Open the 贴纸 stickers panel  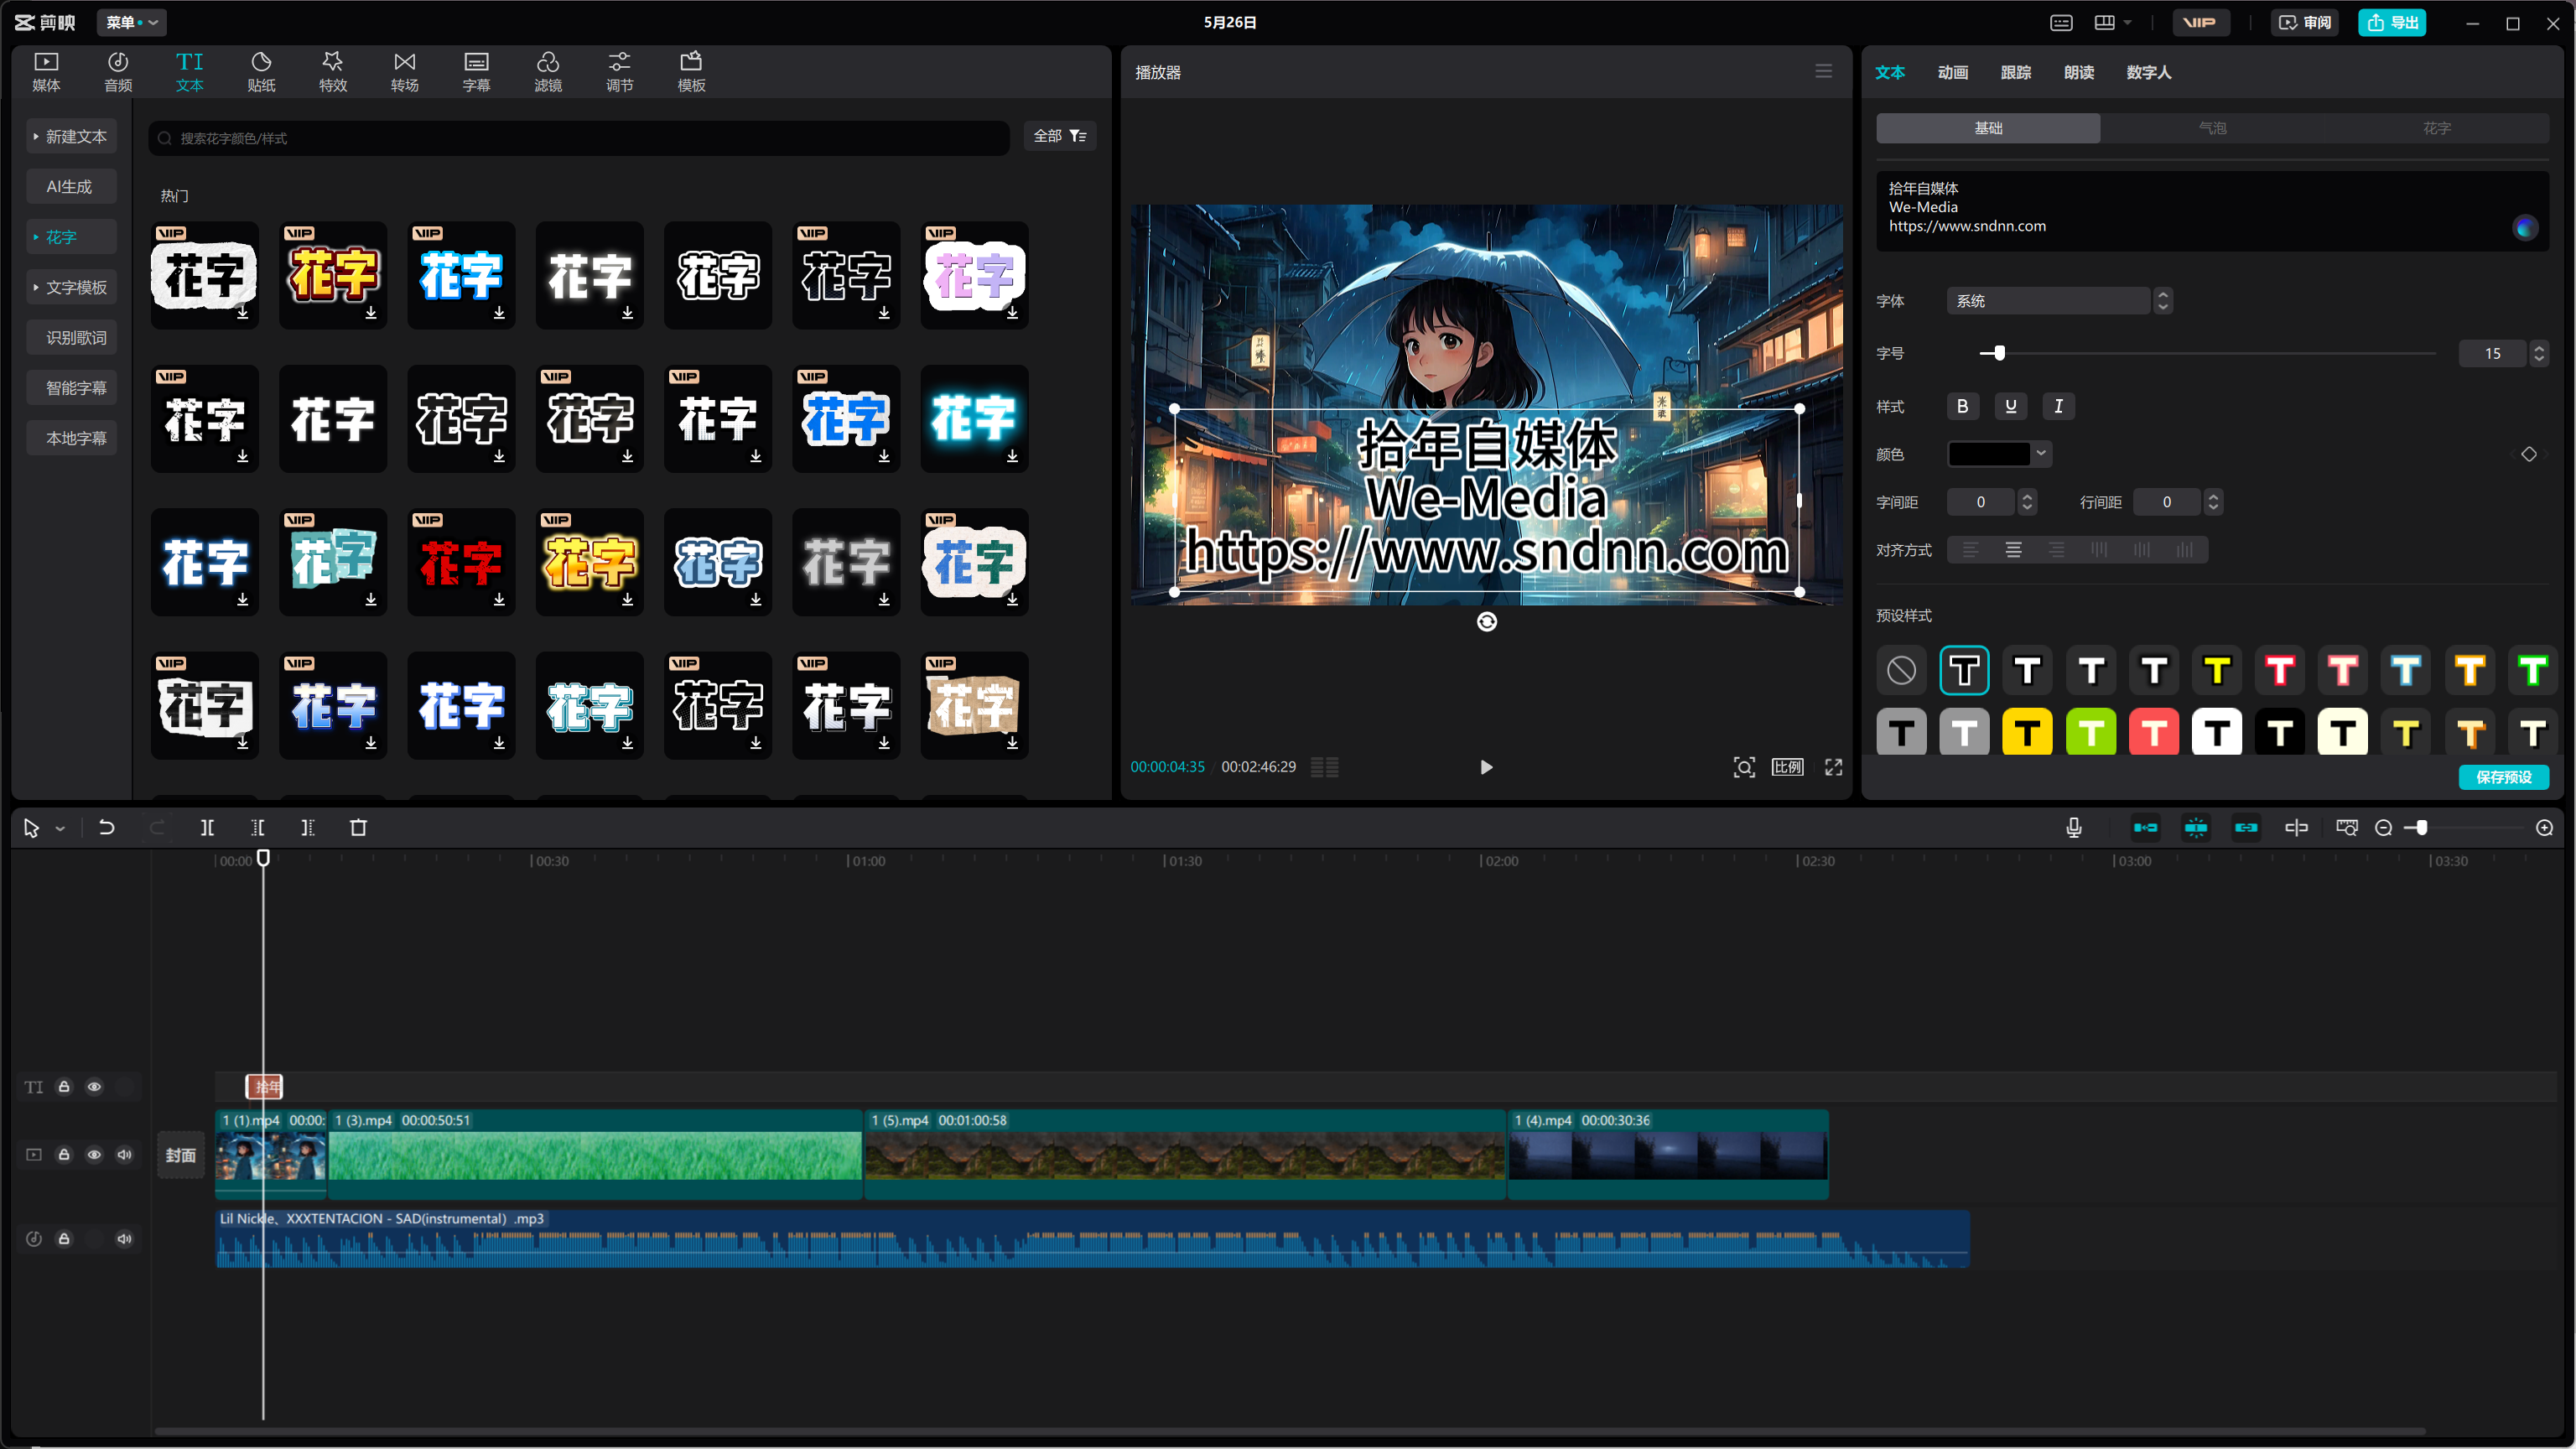[261, 72]
